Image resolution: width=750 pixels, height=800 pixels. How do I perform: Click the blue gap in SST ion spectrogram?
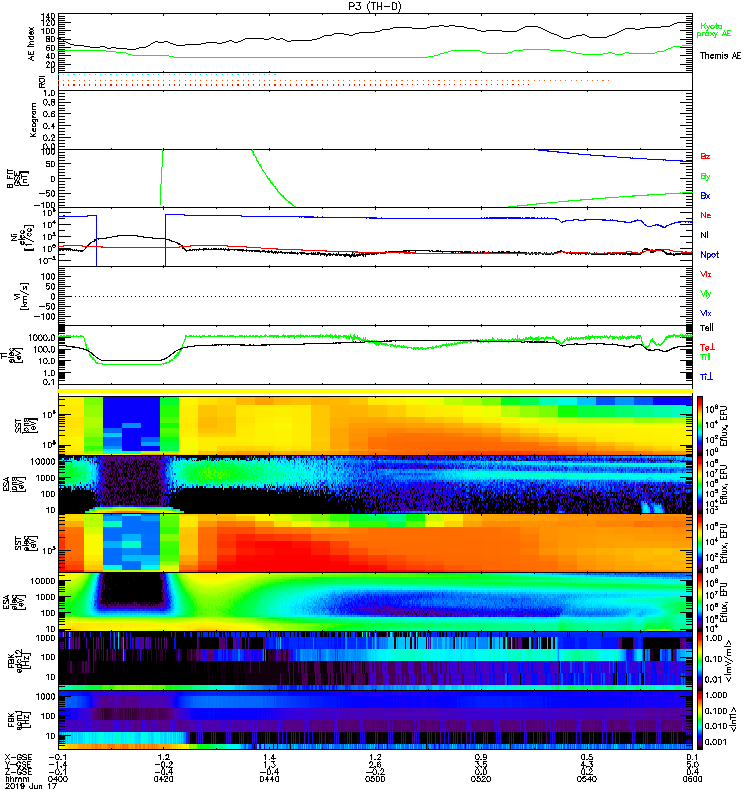[132, 424]
